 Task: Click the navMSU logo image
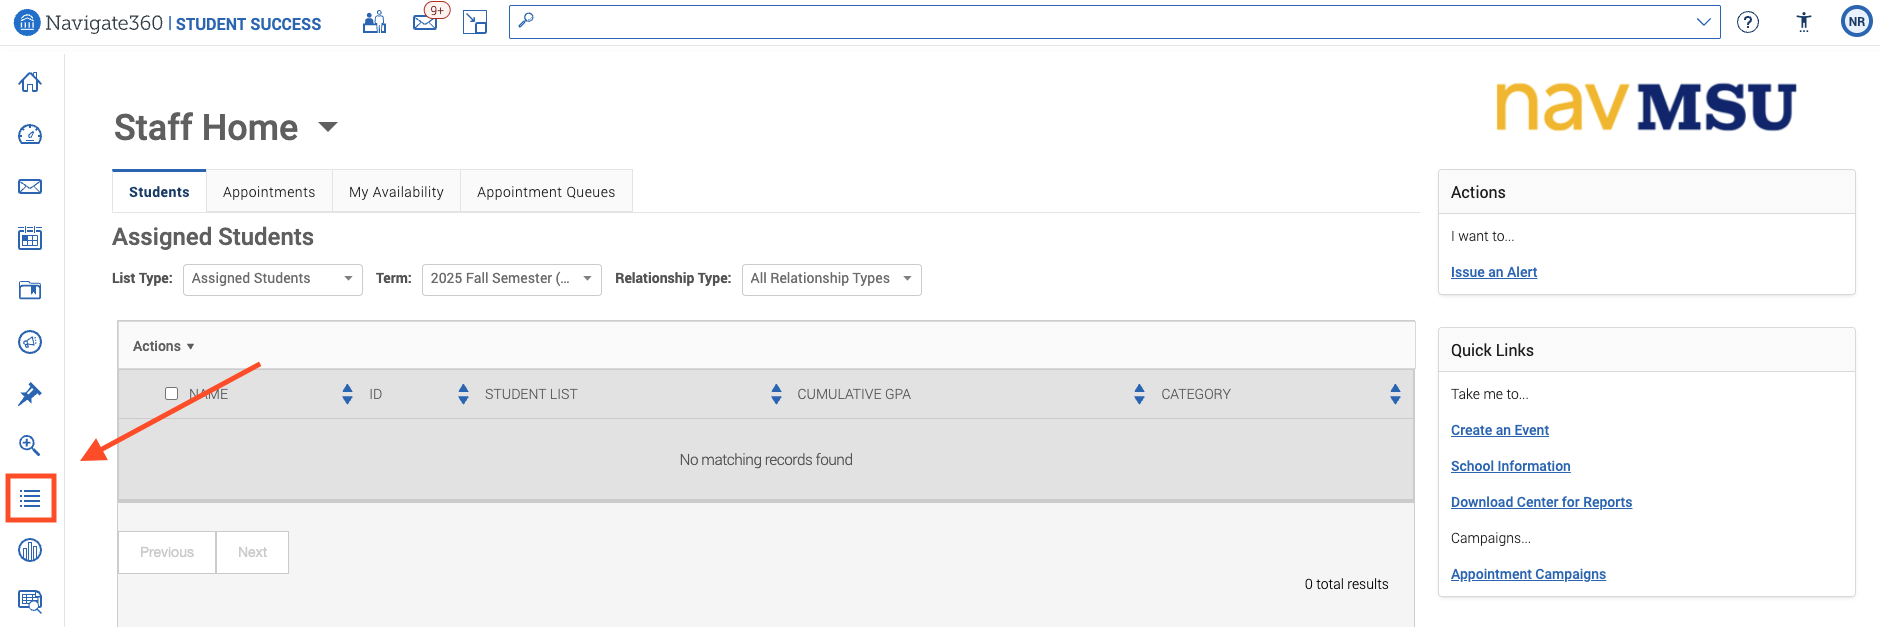[1646, 107]
